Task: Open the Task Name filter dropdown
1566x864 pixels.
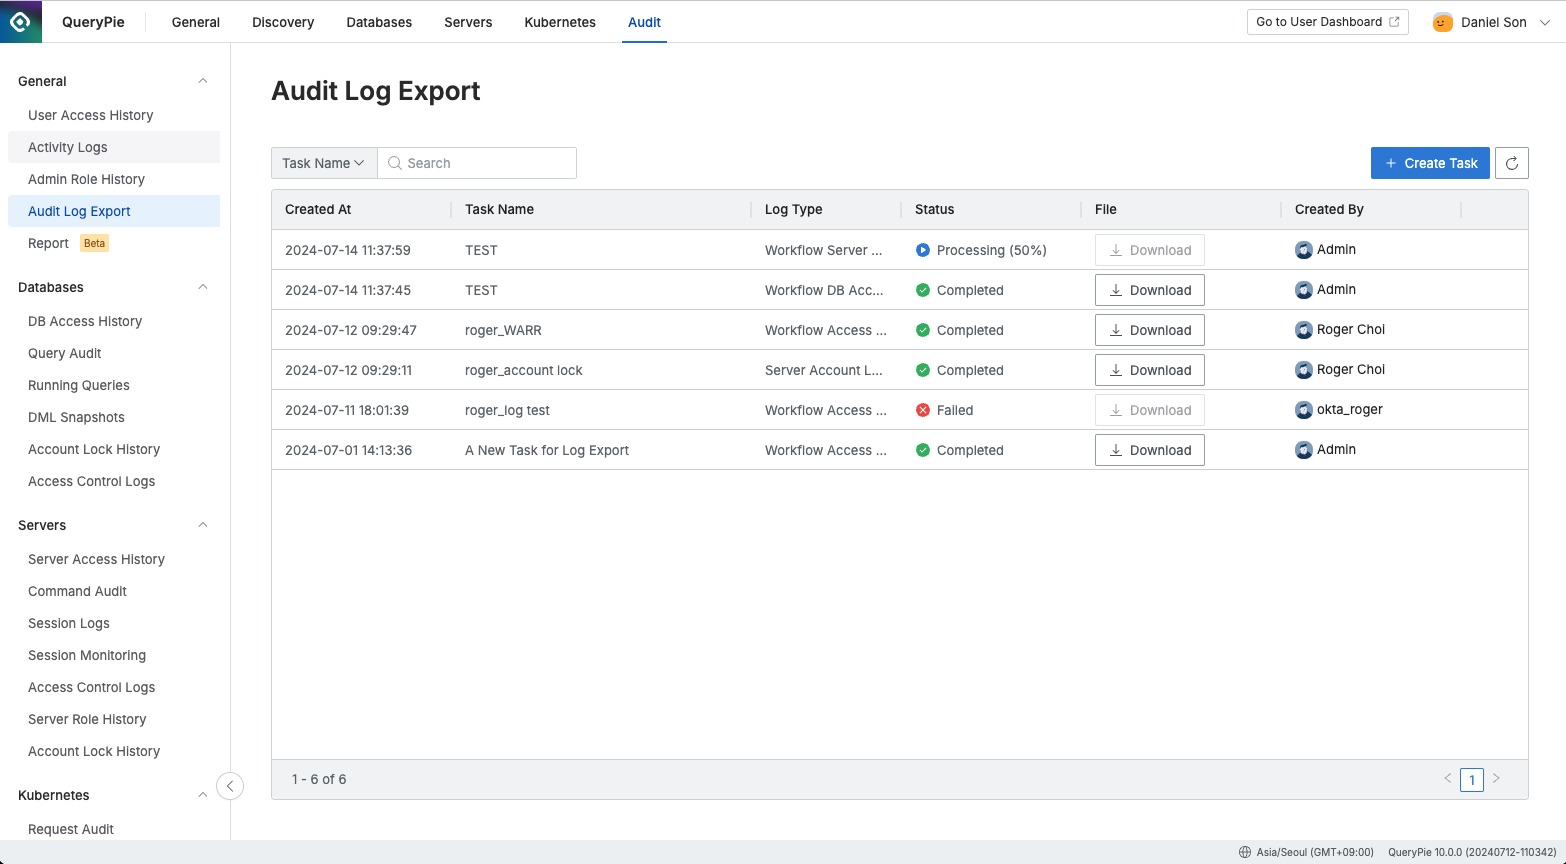Action: pos(323,163)
